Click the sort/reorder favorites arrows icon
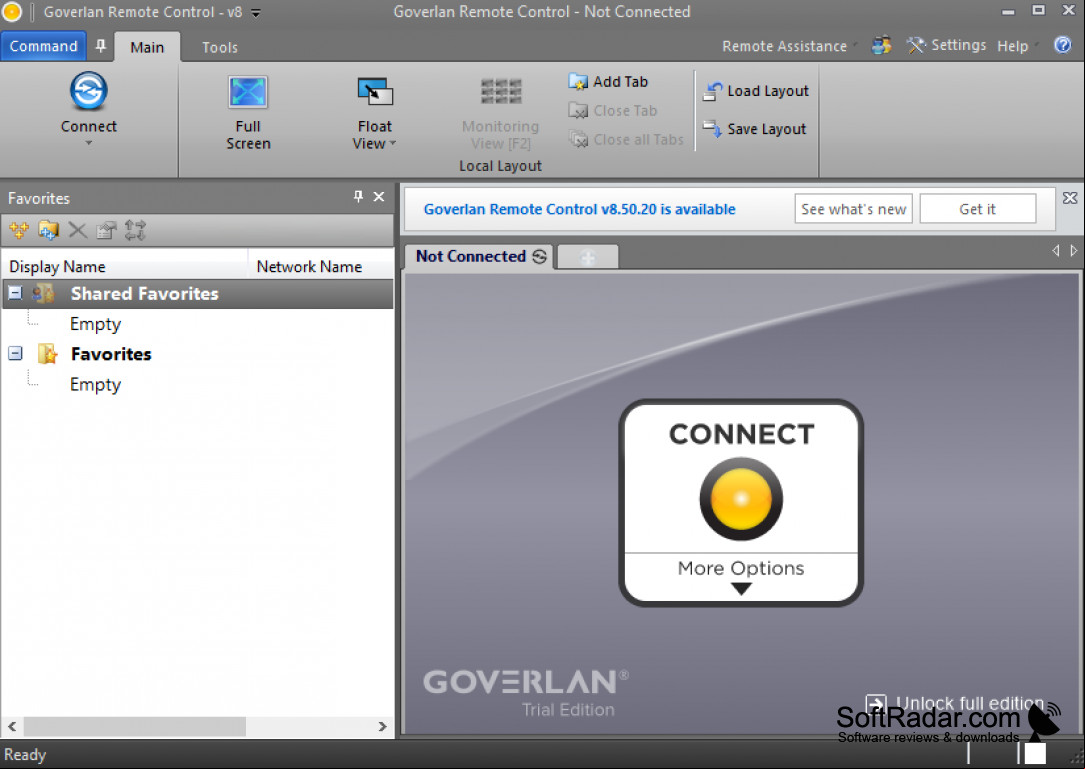 (135, 230)
